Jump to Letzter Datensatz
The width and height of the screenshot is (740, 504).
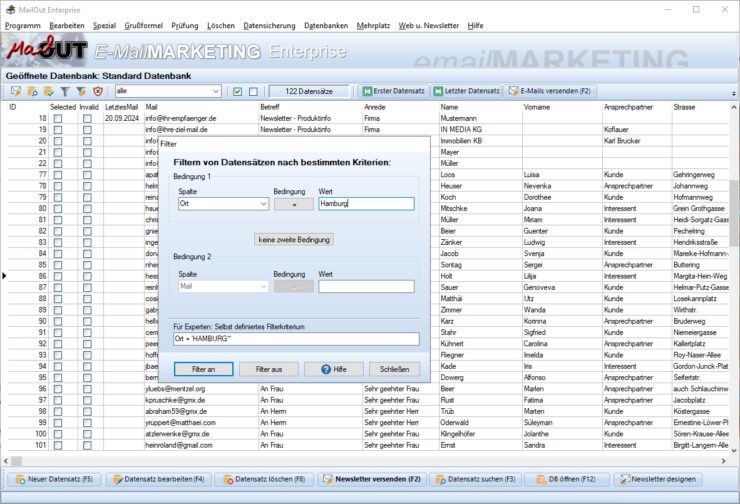pos(466,91)
